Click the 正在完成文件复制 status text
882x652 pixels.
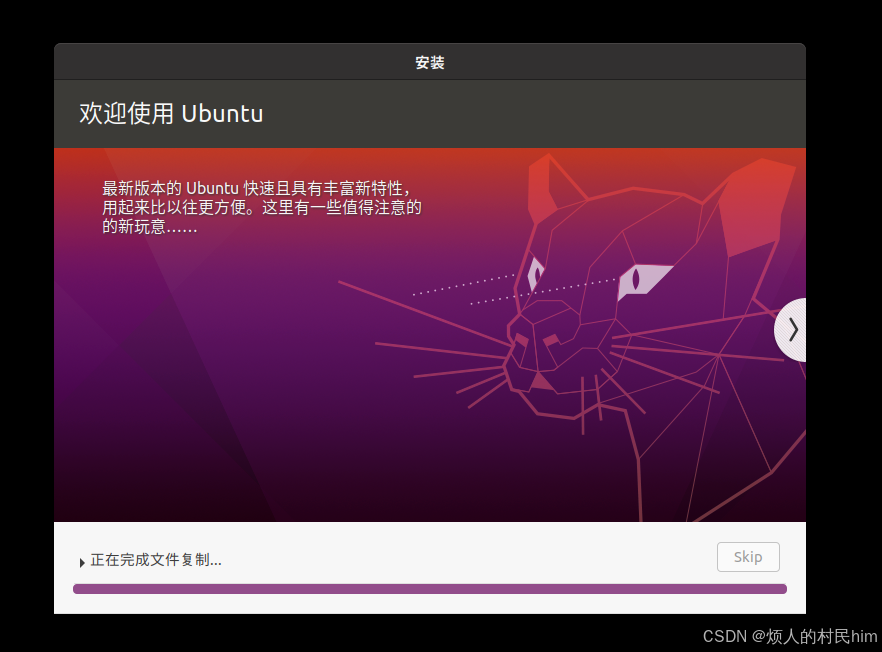[x=156, y=560]
